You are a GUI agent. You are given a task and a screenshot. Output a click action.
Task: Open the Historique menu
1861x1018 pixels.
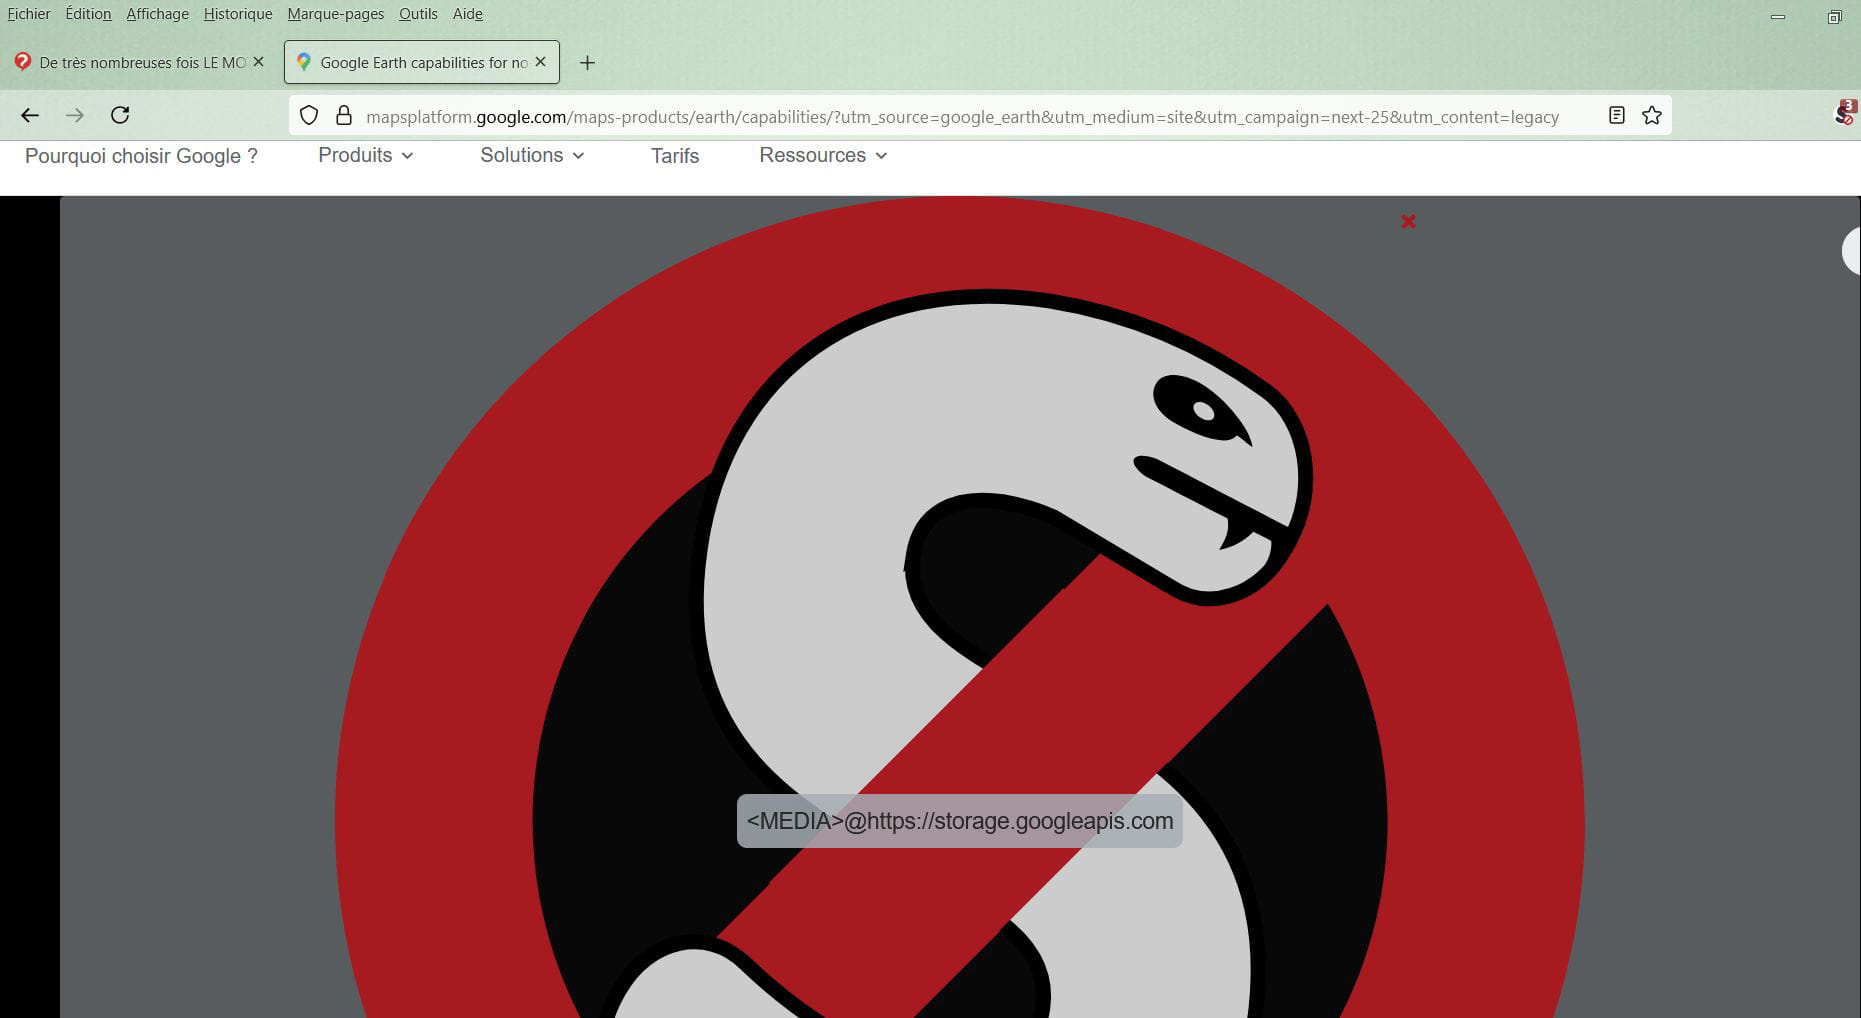tap(238, 14)
